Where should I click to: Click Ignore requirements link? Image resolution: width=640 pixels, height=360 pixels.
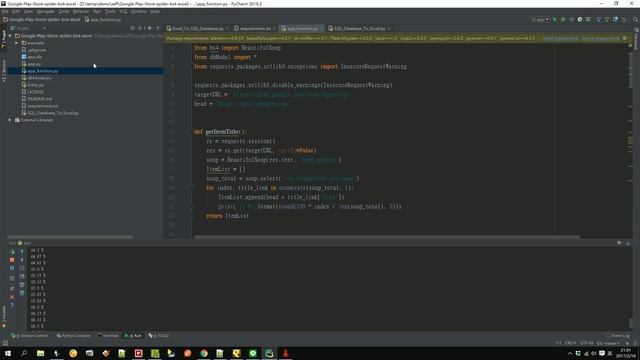[601, 38]
